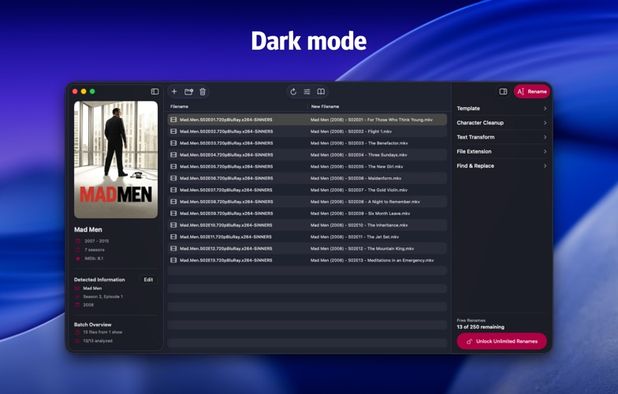The image size is (618, 394).
Task: Expand the Template section
Action: coord(502,108)
